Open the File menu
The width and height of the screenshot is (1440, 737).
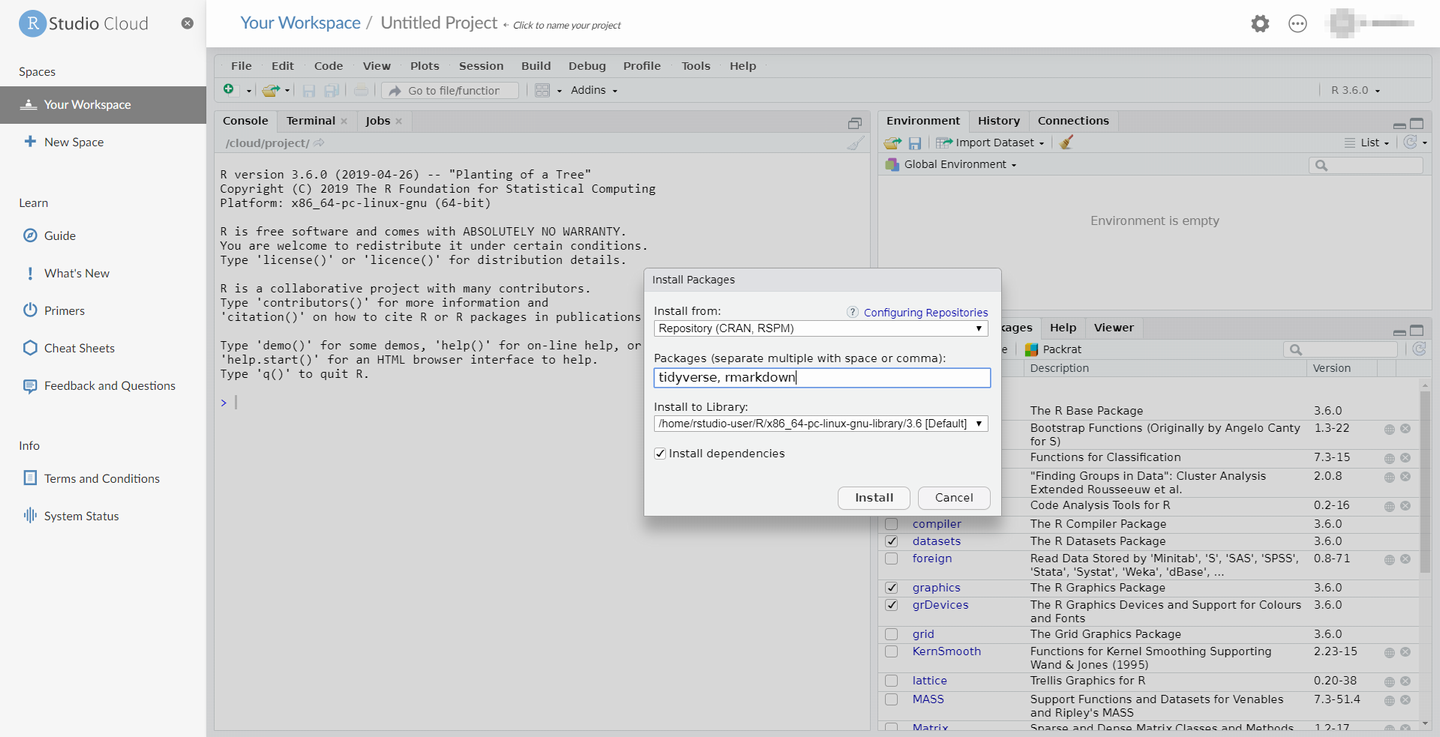point(241,66)
